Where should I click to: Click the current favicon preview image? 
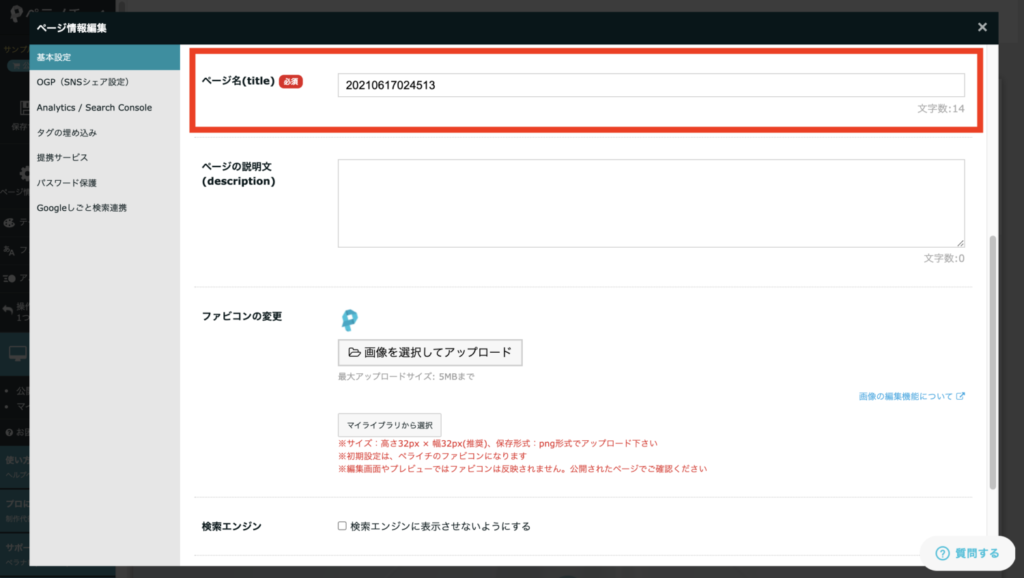[349, 320]
